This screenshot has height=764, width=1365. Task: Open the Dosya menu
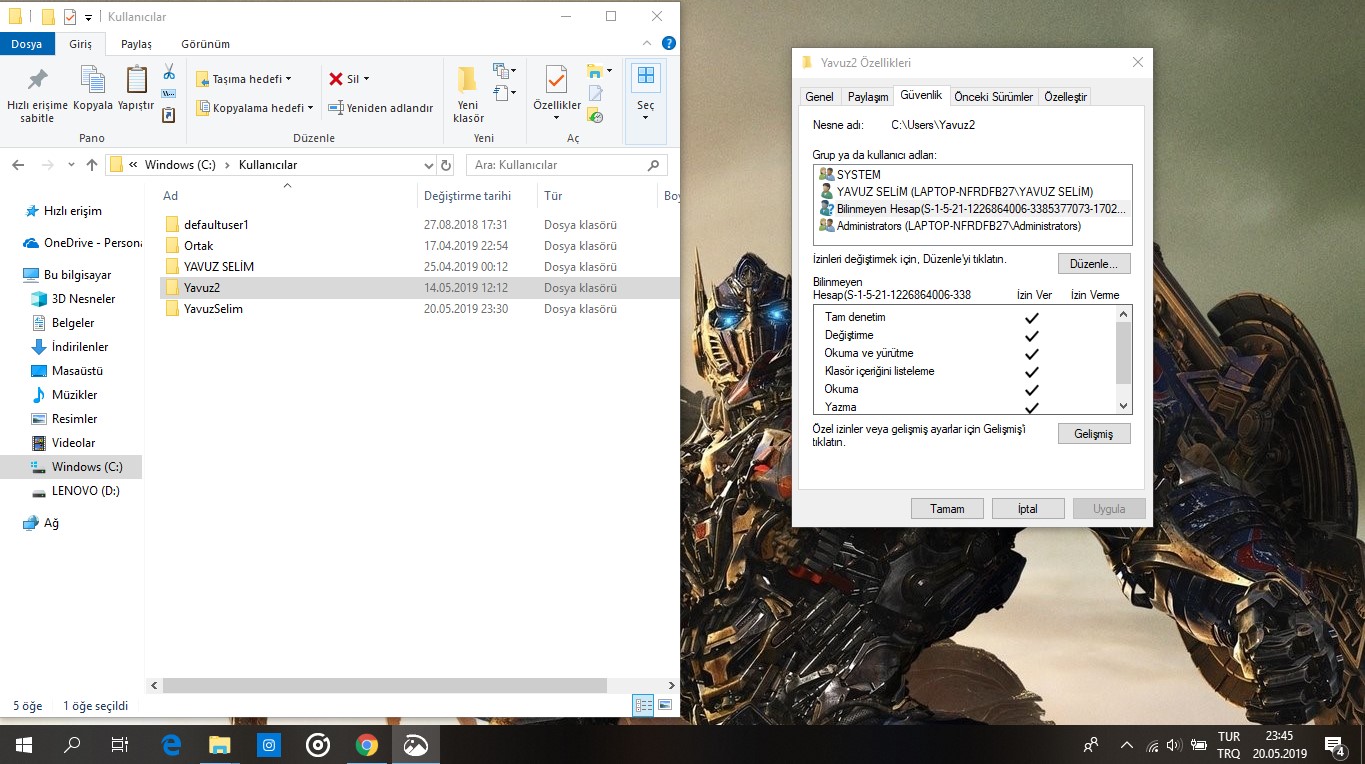tap(27, 44)
